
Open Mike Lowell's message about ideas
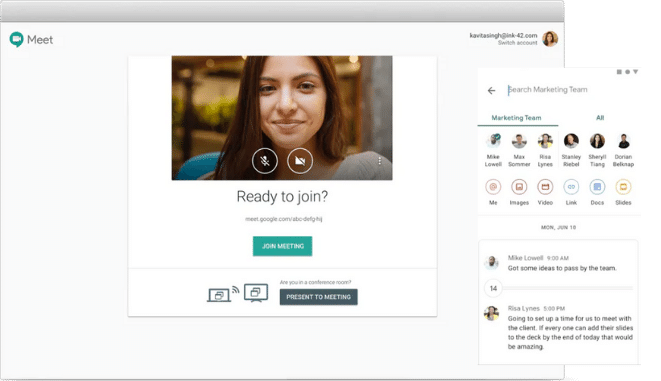coord(562,268)
